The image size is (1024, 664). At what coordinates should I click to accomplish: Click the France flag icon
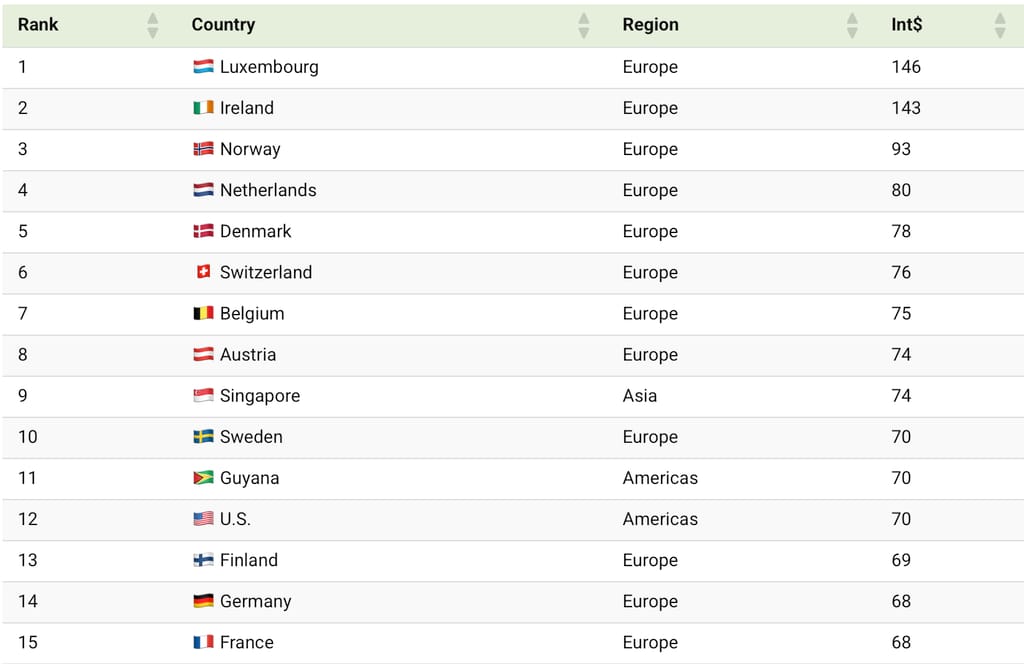[x=202, y=642]
